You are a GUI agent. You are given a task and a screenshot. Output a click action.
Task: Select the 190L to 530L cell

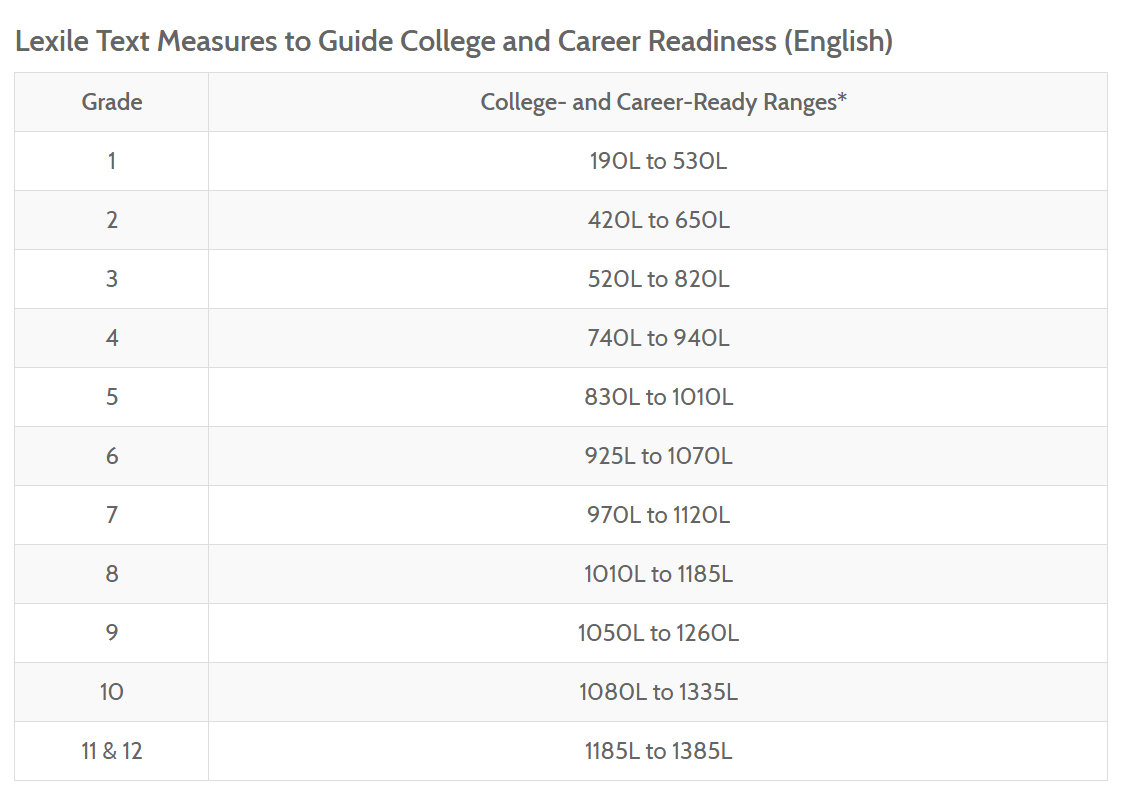[x=658, y=161]
